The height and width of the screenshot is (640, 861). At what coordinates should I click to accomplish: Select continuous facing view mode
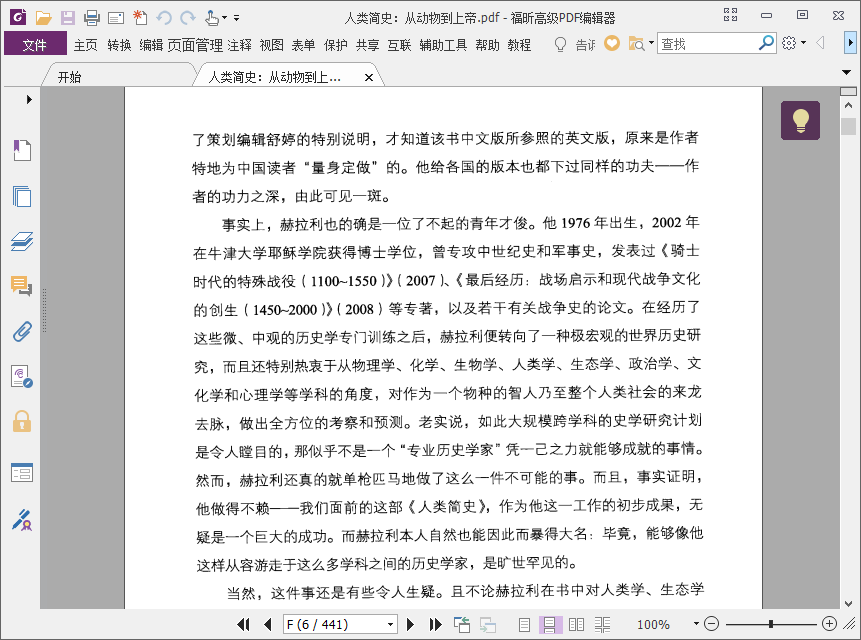pyautogui.click(x=602, y=624)
